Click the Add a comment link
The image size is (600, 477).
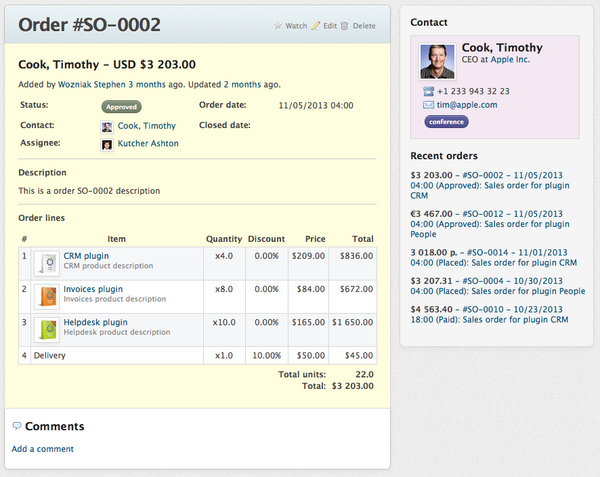click(42, 449)
